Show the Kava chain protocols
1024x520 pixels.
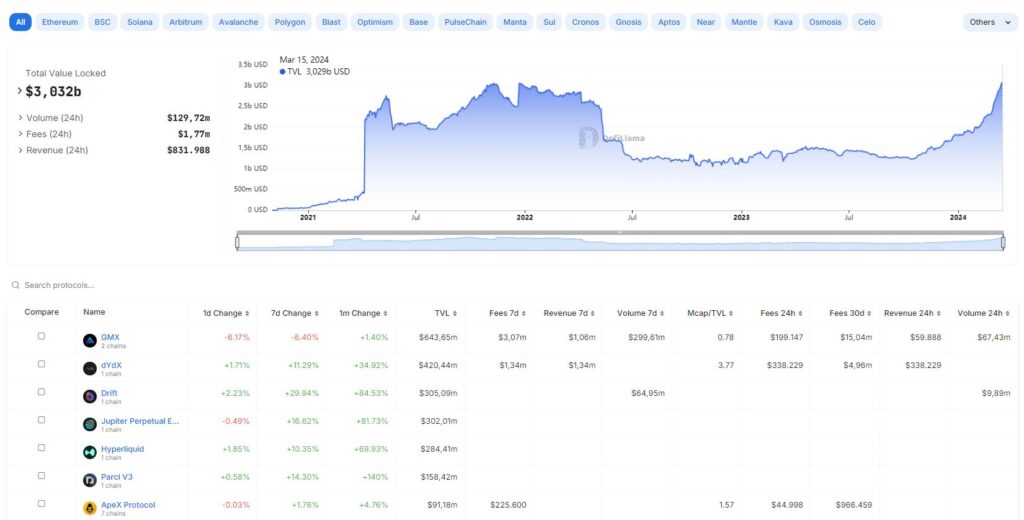[x=783, y=22]
